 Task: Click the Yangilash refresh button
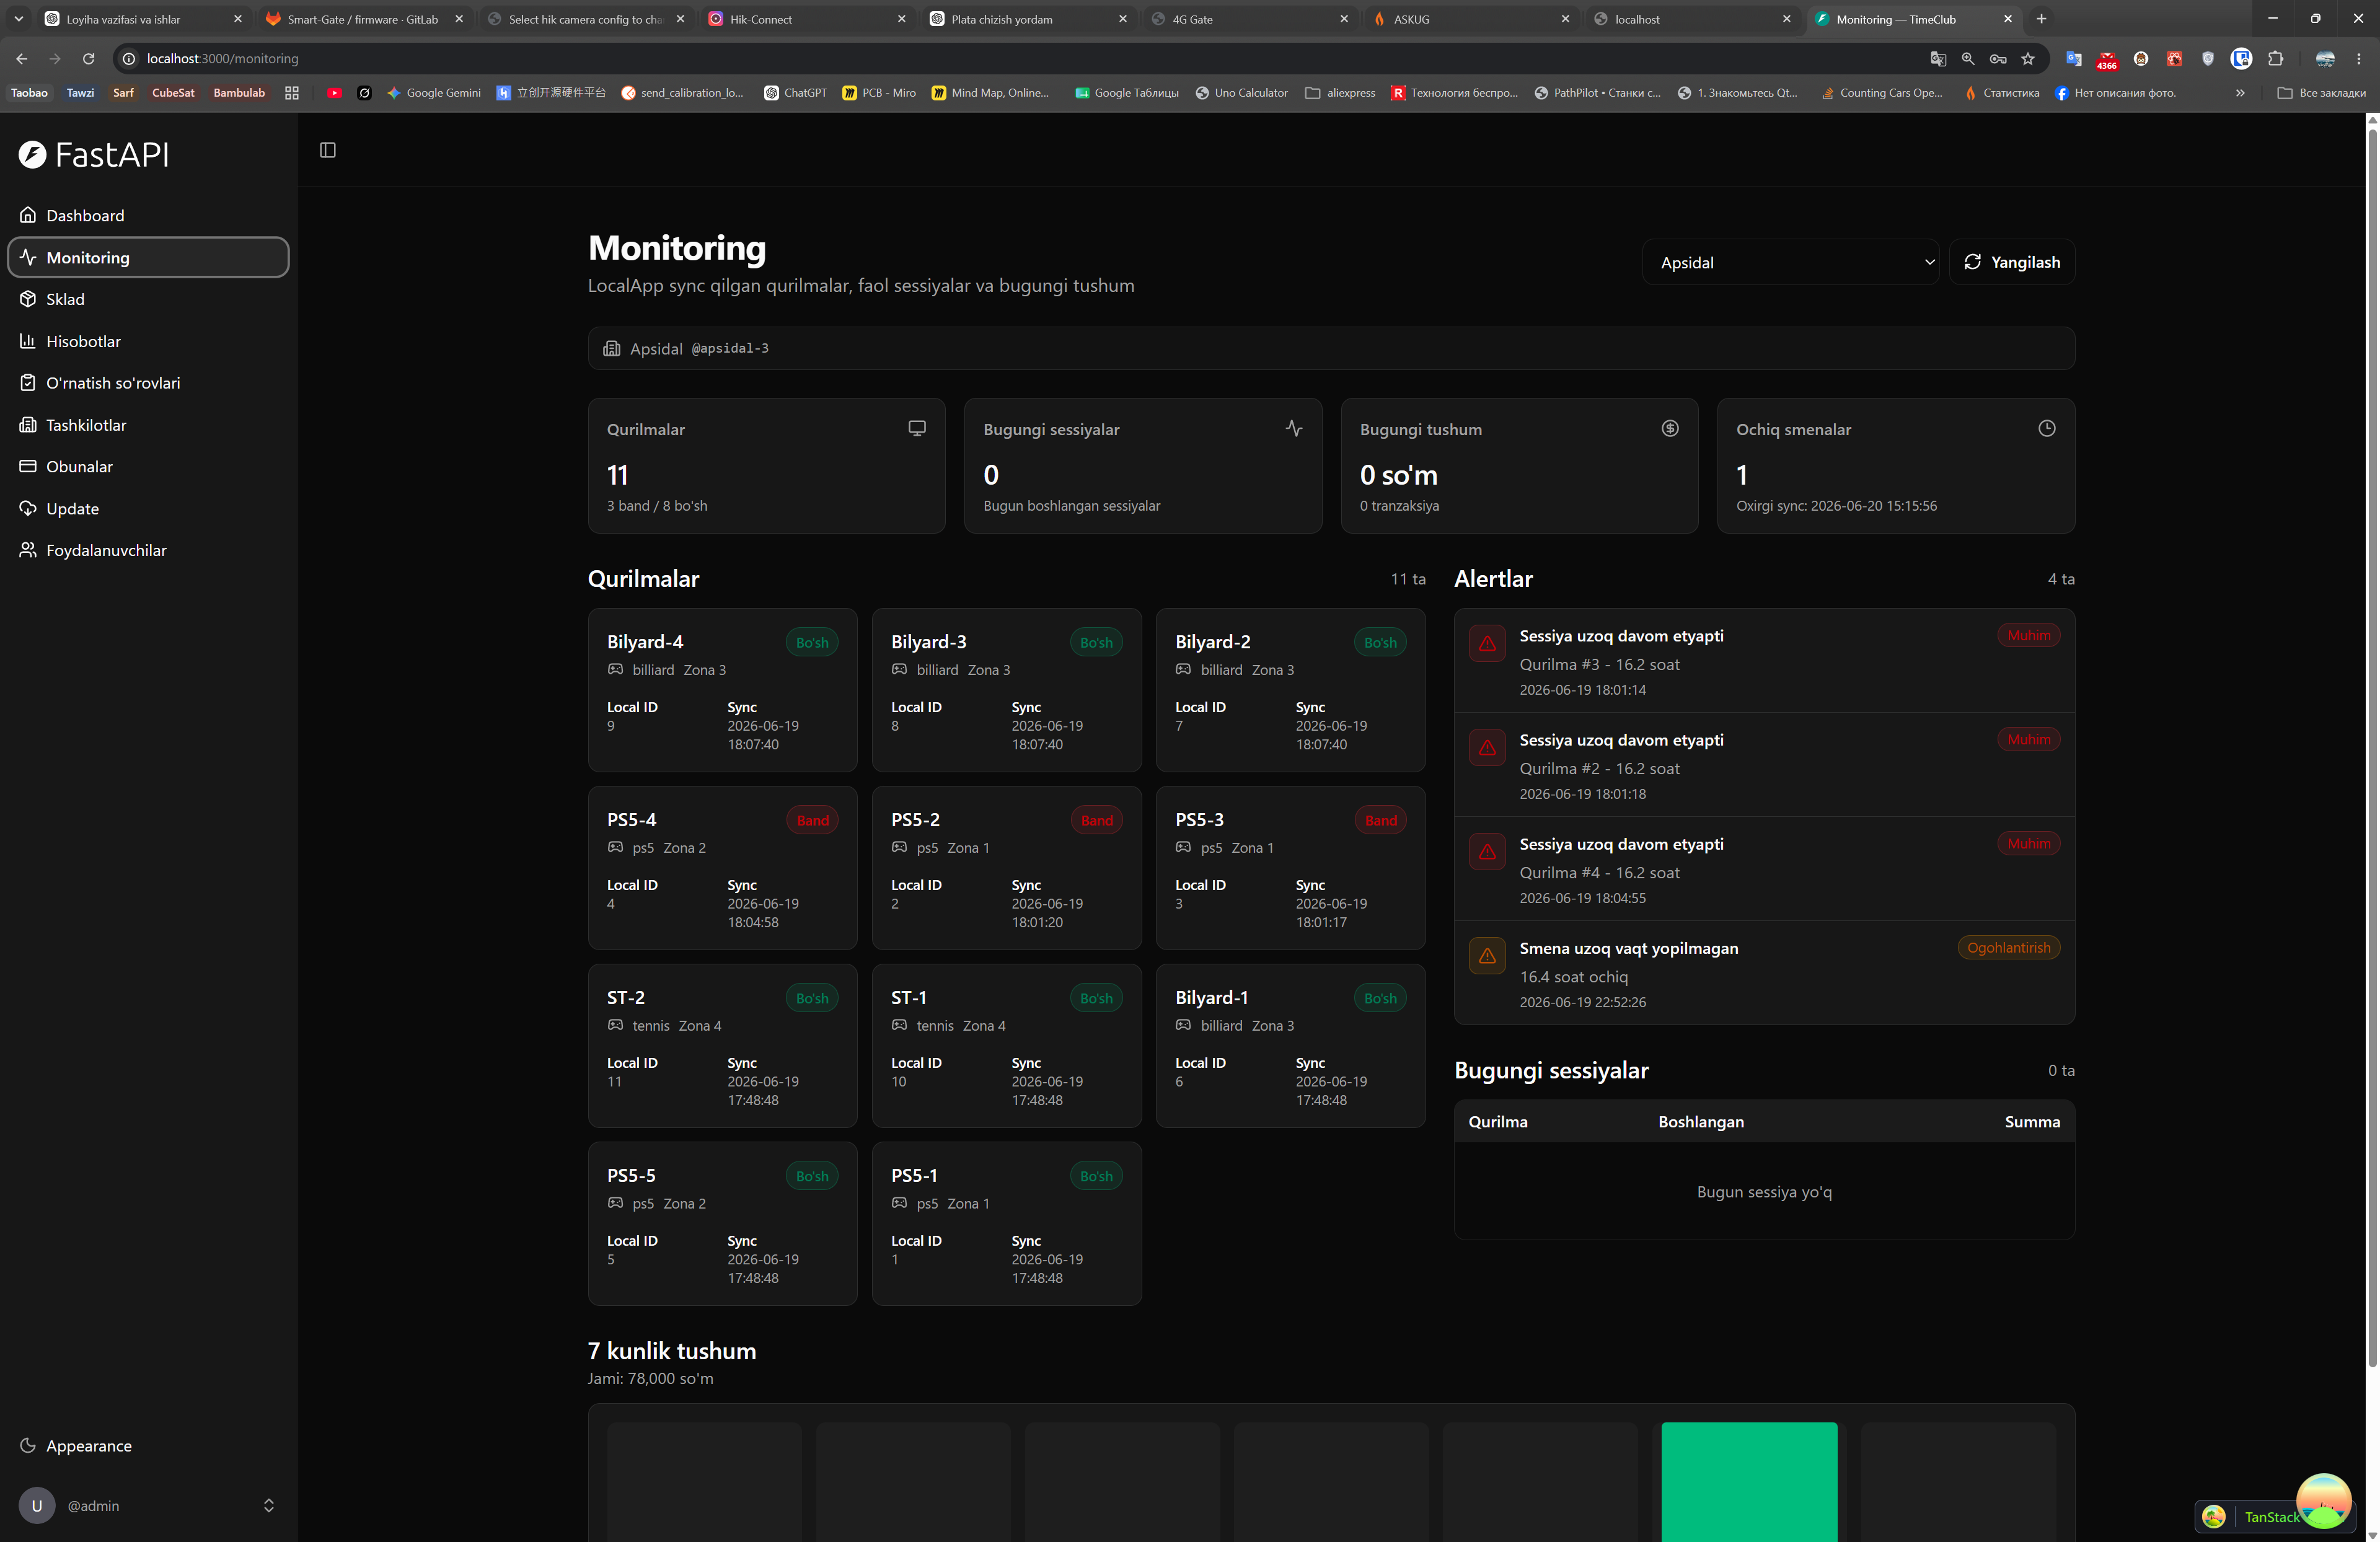pos(2011,262)
